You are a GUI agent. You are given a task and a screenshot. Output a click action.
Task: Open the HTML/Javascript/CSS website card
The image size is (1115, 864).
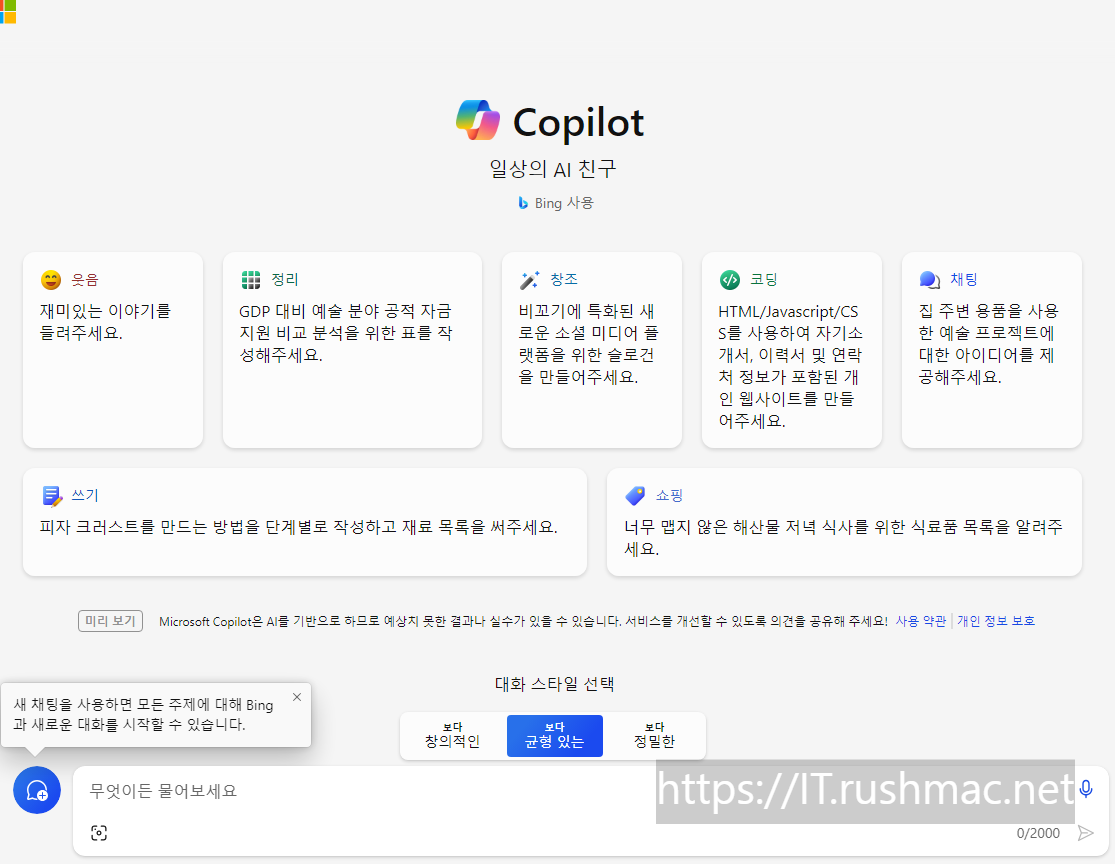pos(791,350)
